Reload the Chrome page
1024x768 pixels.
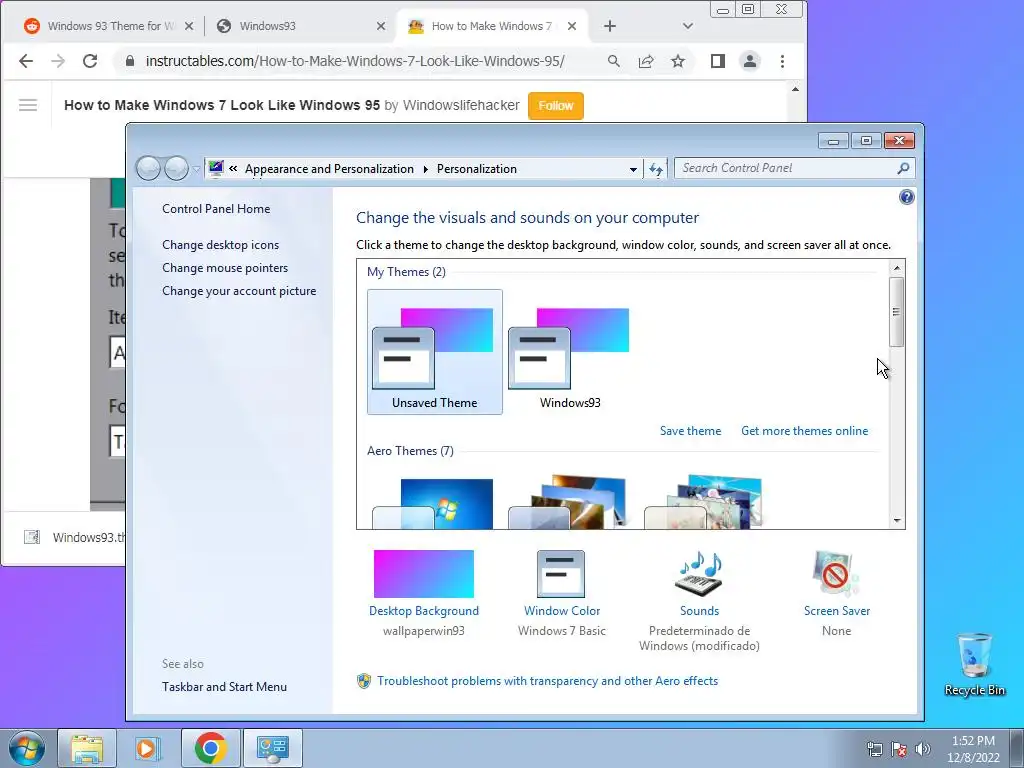point(90,61)
